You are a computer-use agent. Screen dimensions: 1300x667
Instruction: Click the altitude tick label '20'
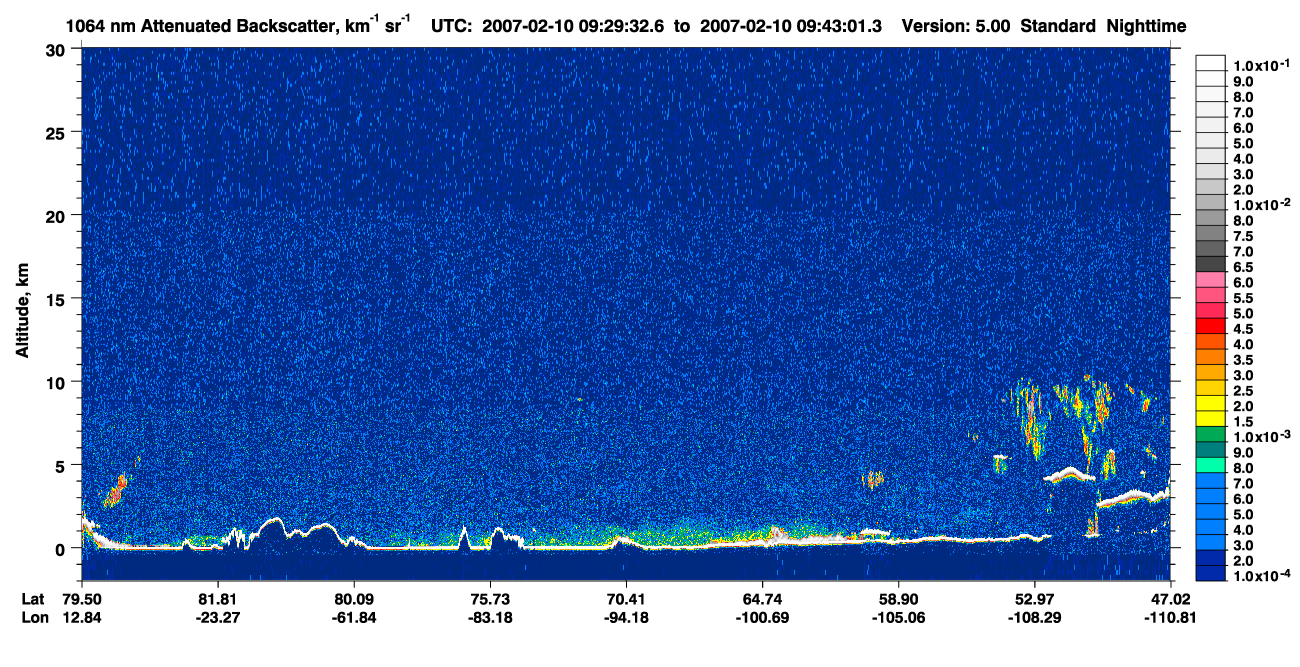[x=58, y=215]
